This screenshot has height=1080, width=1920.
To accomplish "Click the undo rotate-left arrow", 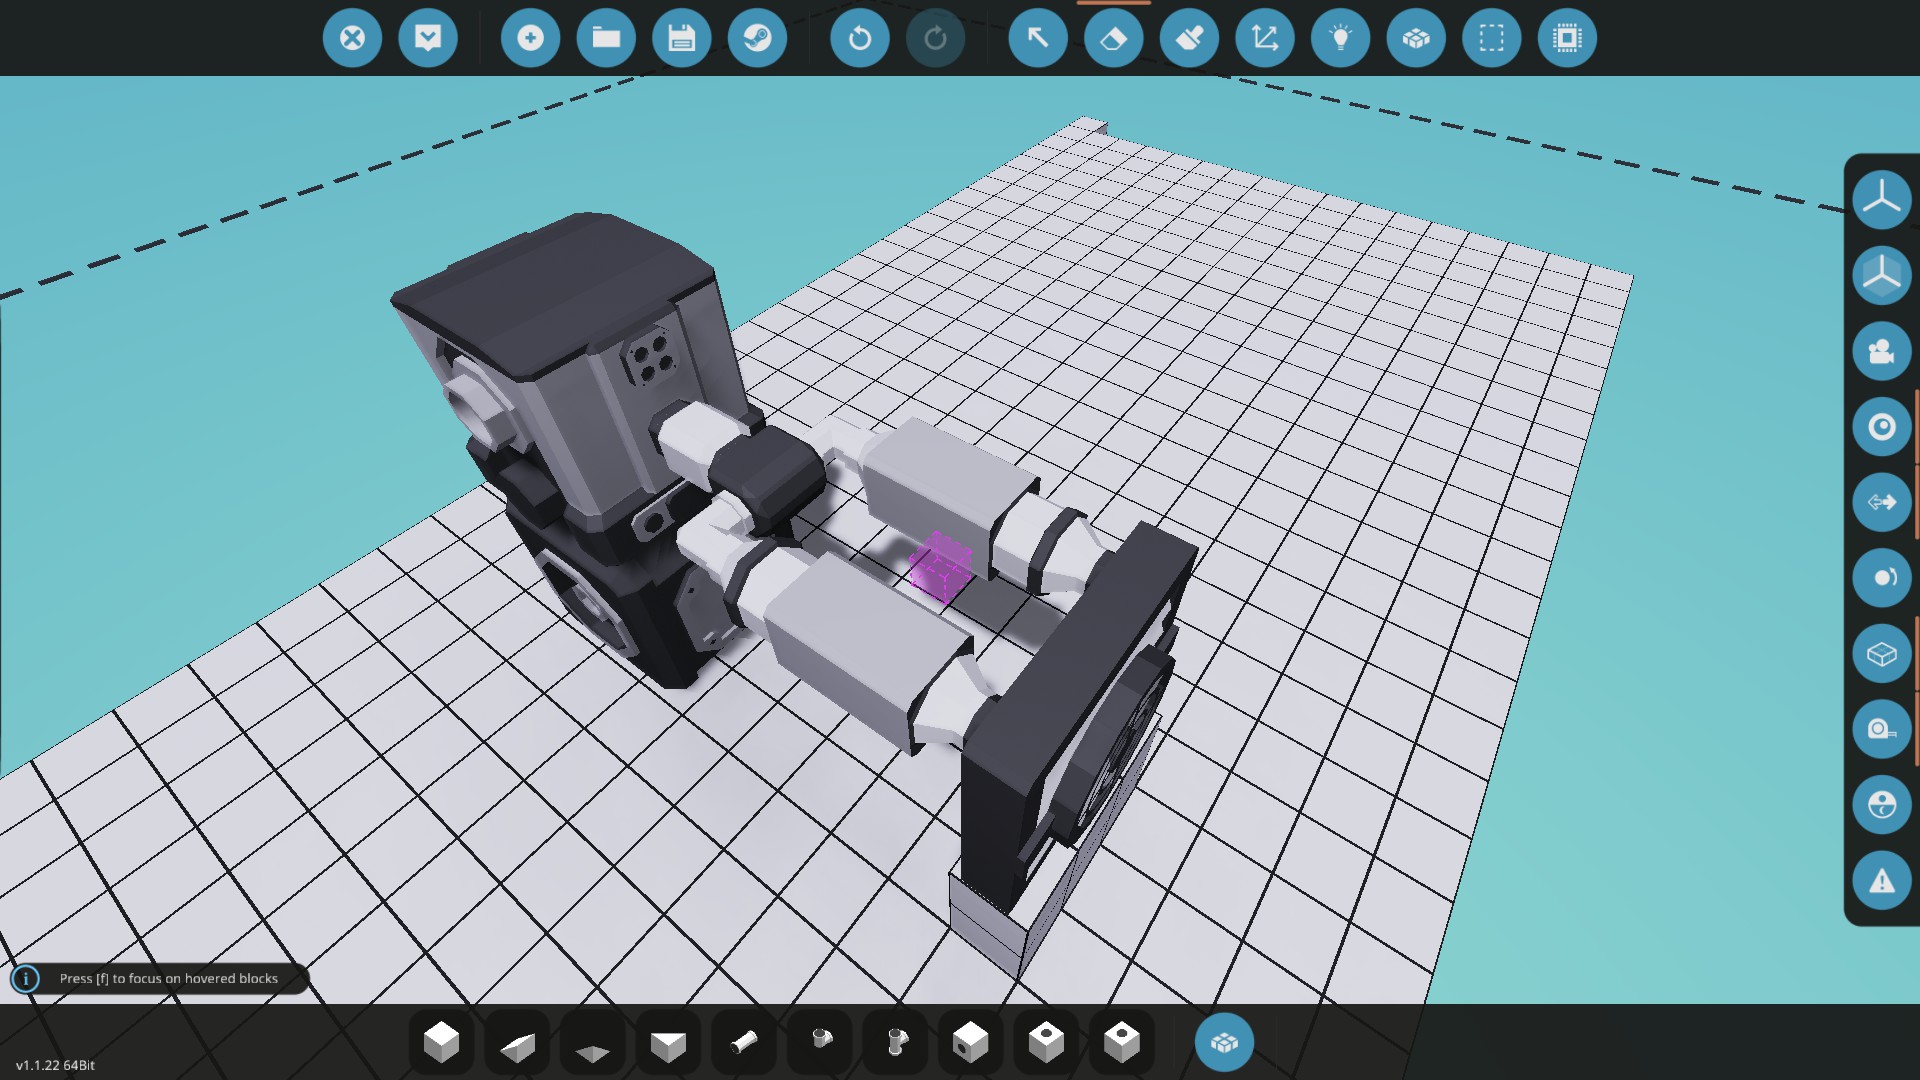I will pyautogui.click(x=859, y=38).
